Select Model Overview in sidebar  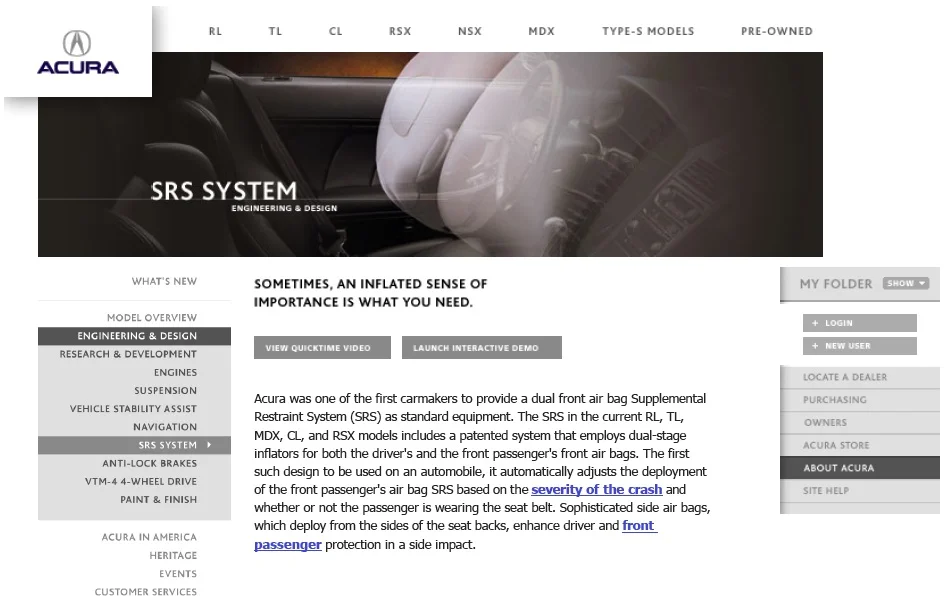coord(152,318)
